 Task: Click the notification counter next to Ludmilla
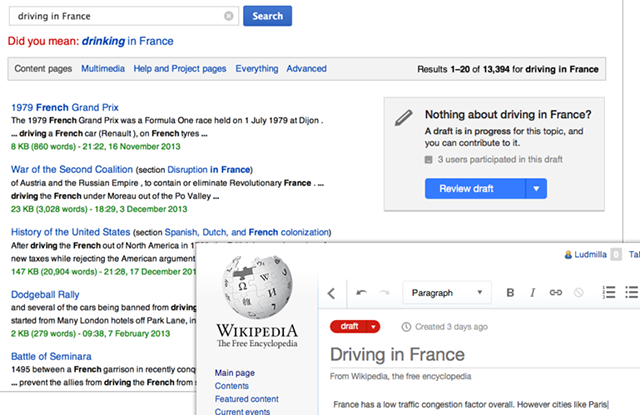(616, 255)
